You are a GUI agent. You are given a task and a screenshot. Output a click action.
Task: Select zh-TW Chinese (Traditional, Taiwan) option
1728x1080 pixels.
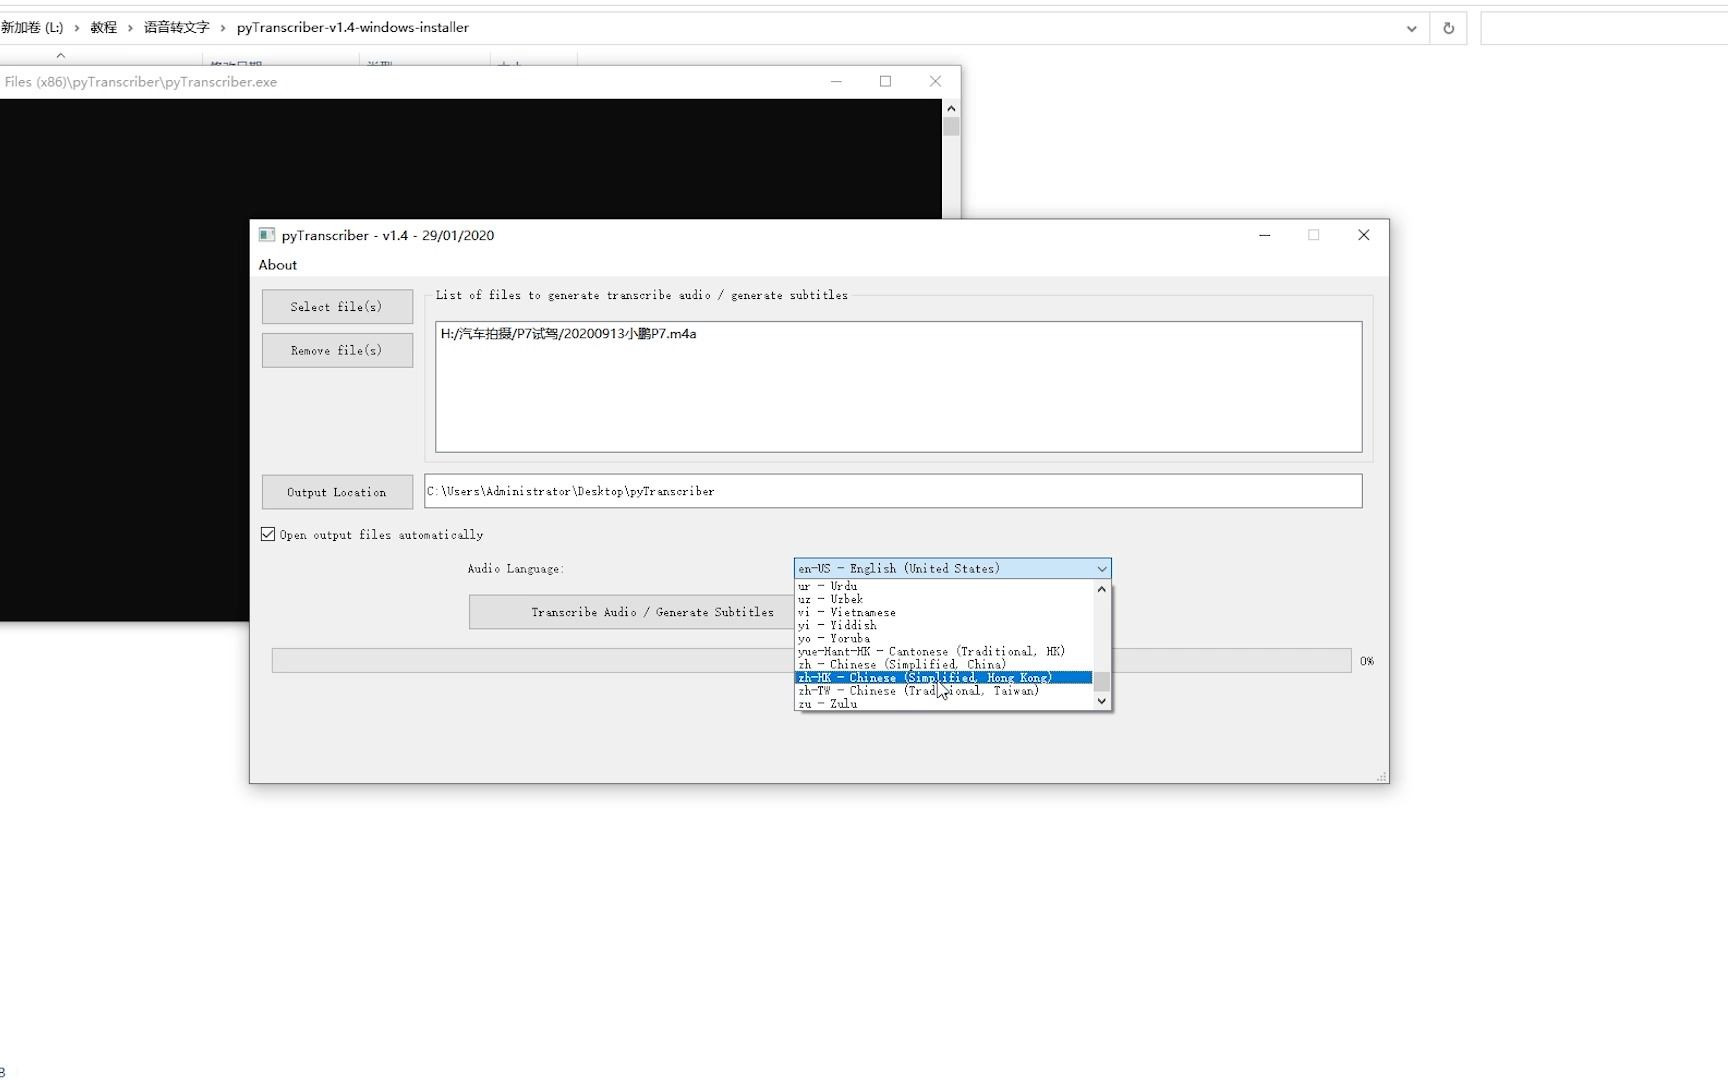pos(943,690)
